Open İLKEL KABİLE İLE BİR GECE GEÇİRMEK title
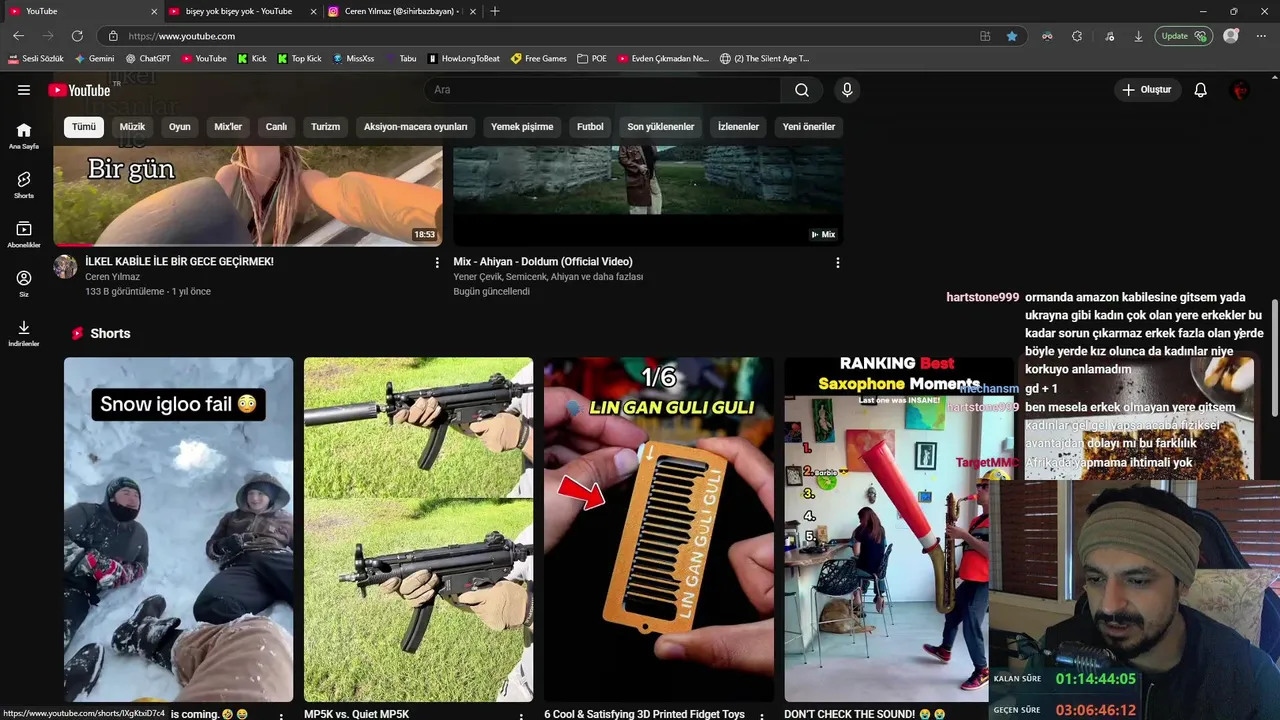 click(x=179, y=262)
